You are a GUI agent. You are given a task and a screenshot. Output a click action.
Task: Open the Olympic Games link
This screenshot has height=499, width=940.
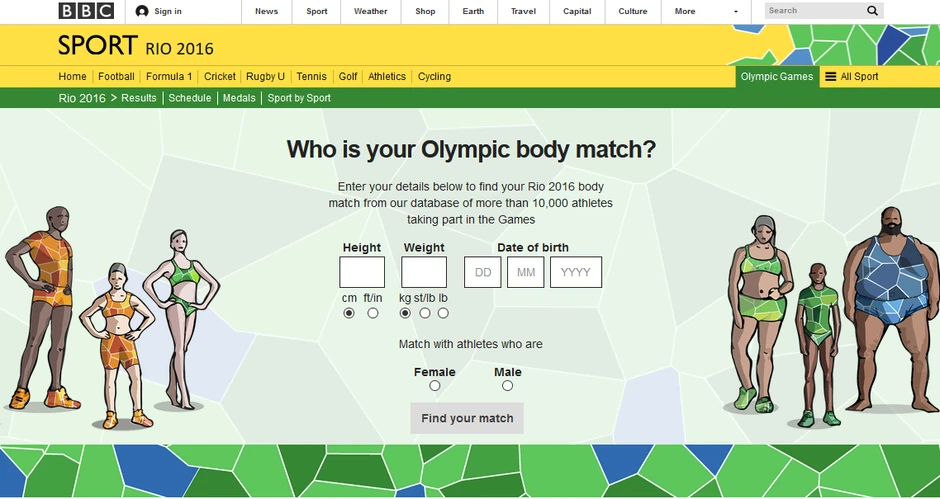(776, 77)
